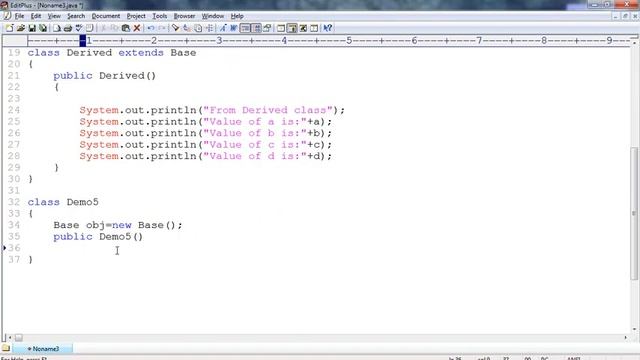Open the Edit menu
This screenshot has width=640, height=360.
(36, 16)
